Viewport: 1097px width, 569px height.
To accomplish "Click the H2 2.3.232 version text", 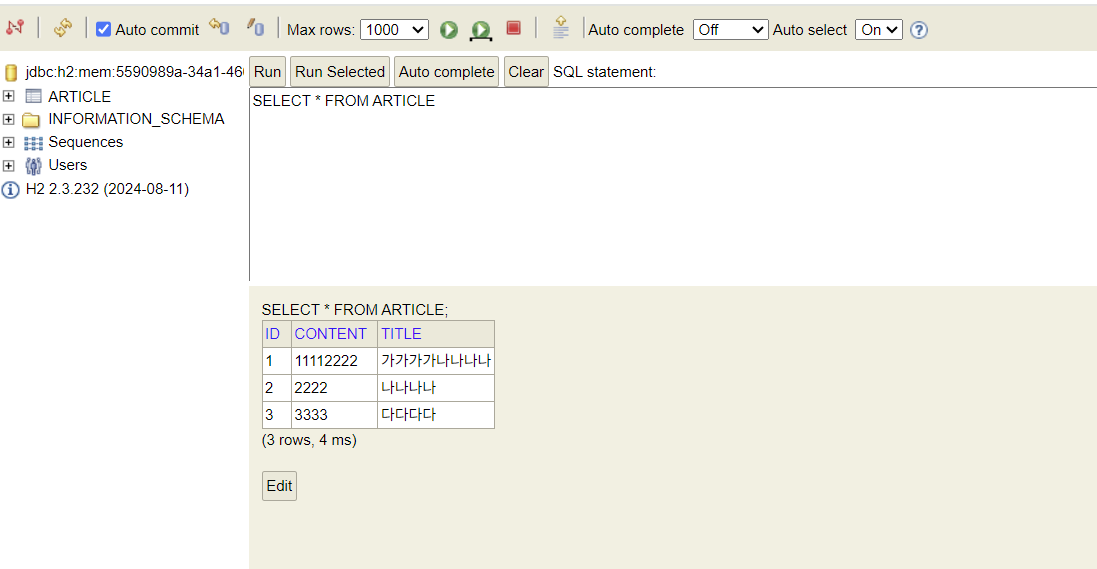I will point(107,189).
